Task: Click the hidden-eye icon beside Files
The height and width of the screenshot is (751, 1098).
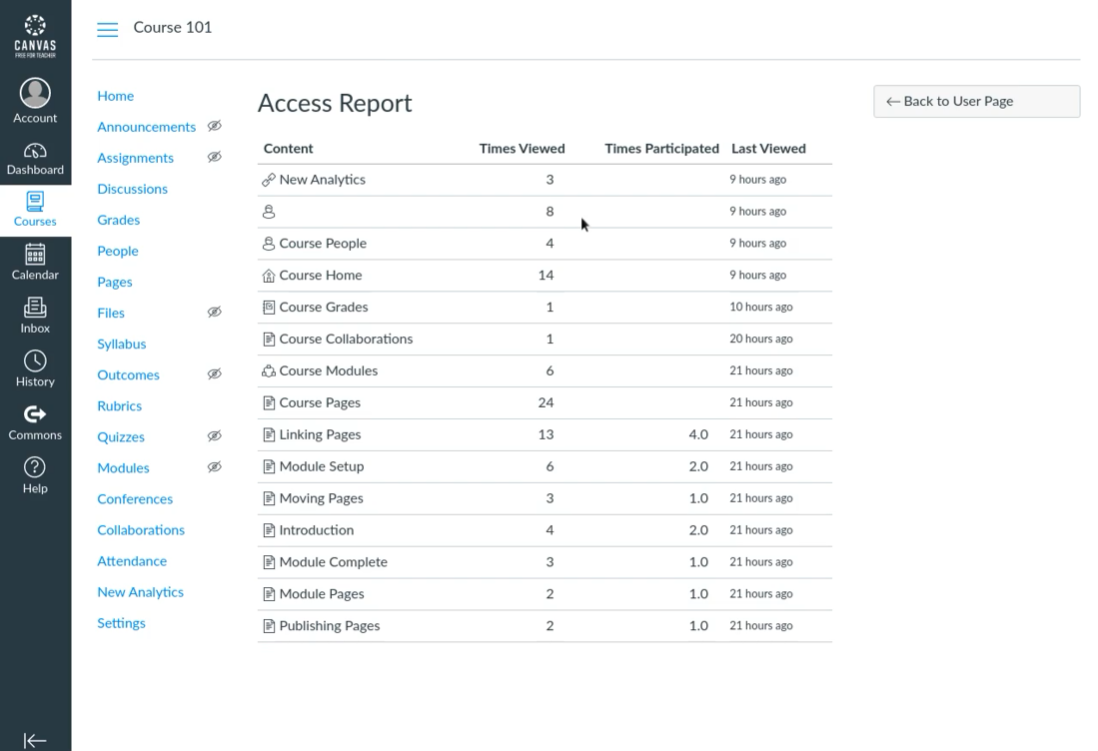Action: (x=214, y=313)
